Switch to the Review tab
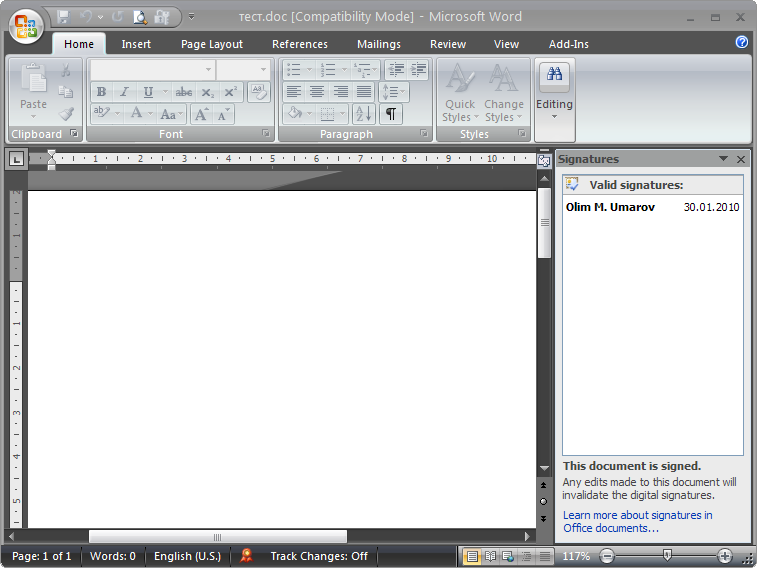The width and height of the screenshot is (757, 568). tap(447, 44)
